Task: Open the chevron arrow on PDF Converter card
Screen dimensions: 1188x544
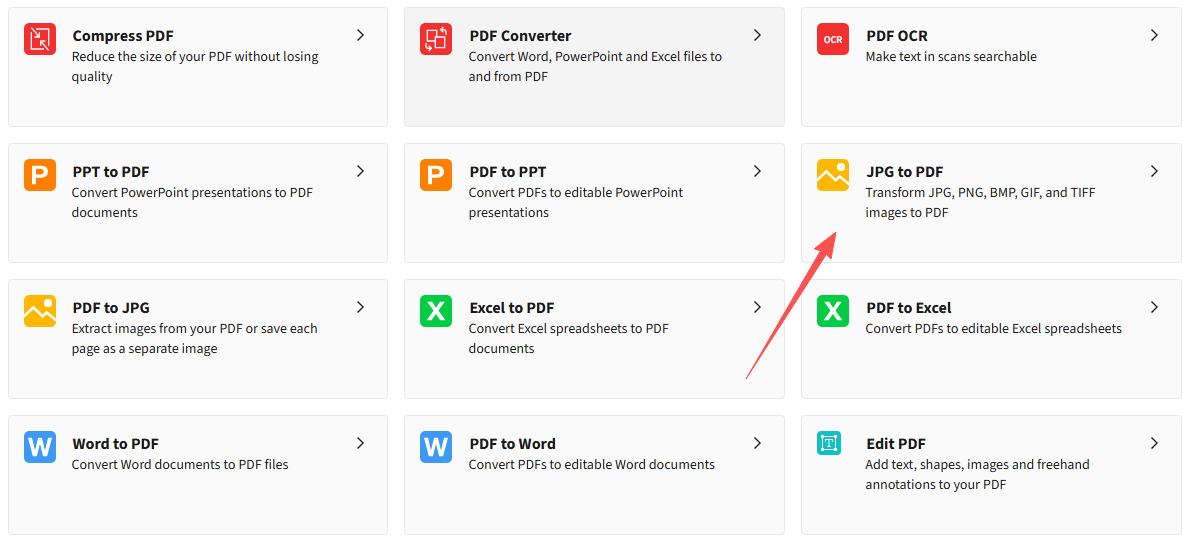Action: pyautogui.click(x=757, y=35)
